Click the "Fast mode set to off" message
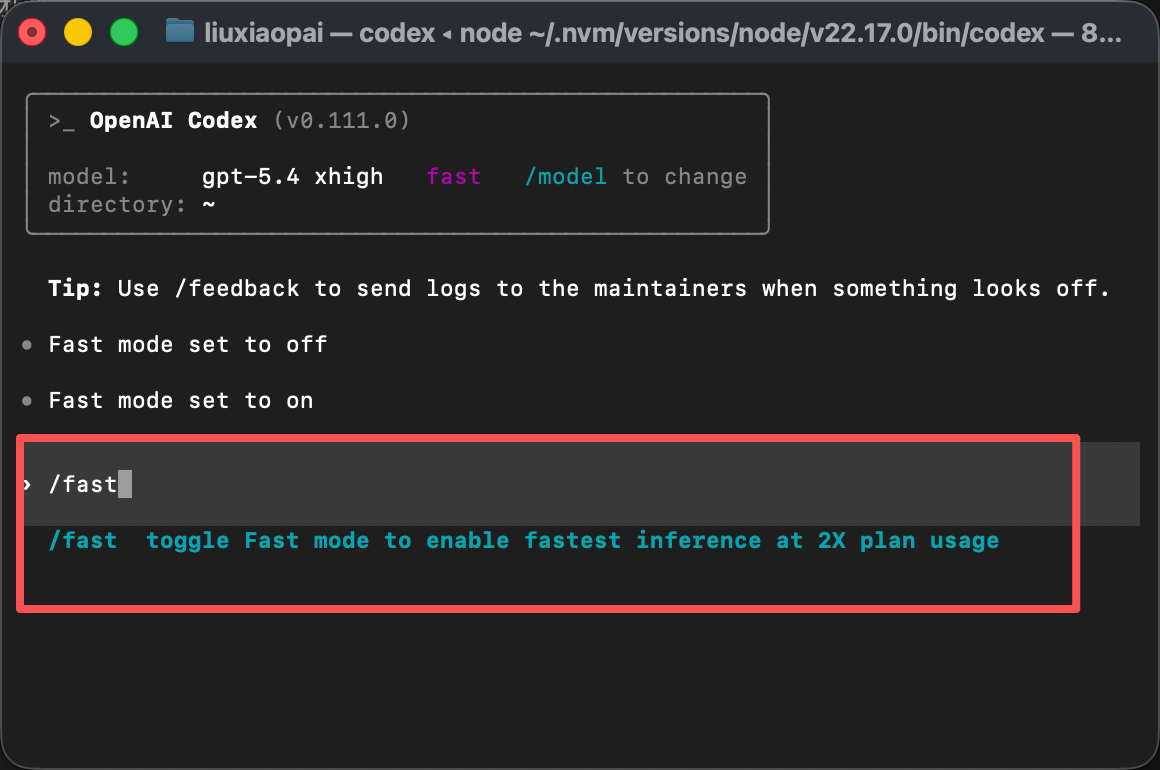1160x770 pixels. 188,345
